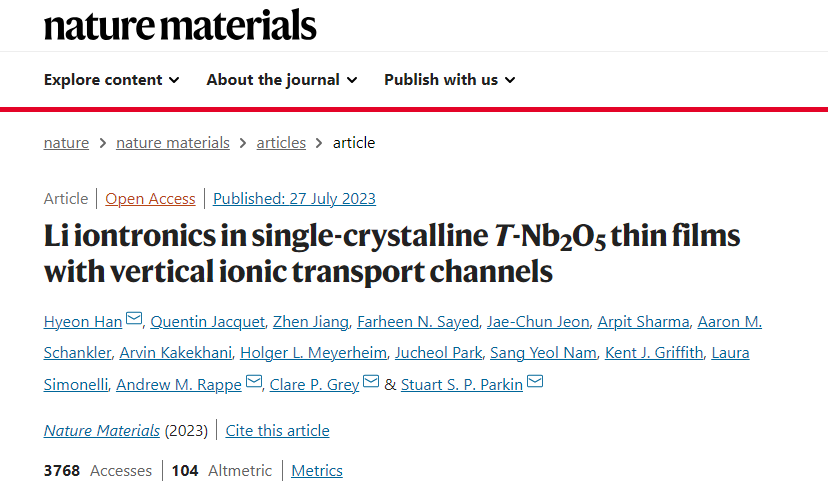Navigate to the articles breadcrumb
Image resolution: width=828 pixels, height=504 pixels.
click(x=281, y=143)
